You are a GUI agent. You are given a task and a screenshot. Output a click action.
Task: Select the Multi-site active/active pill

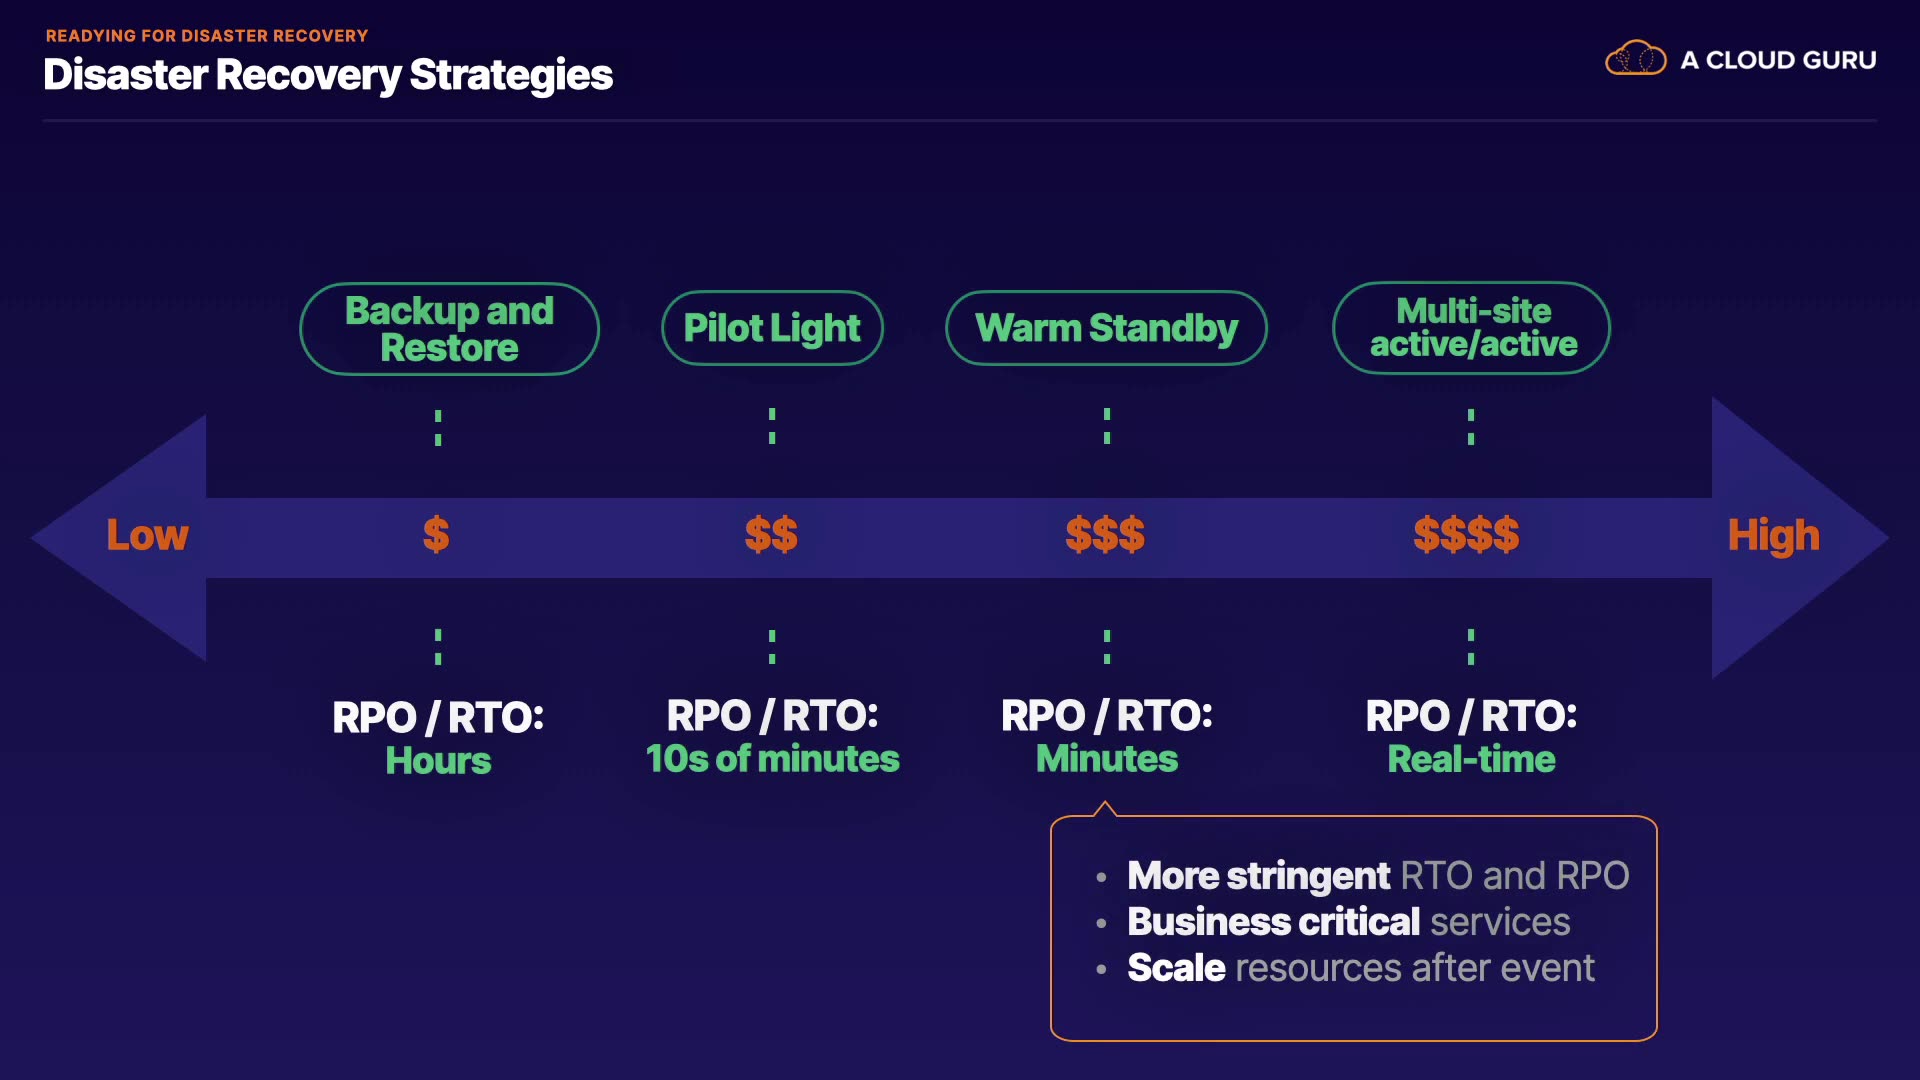[1472, 328]
